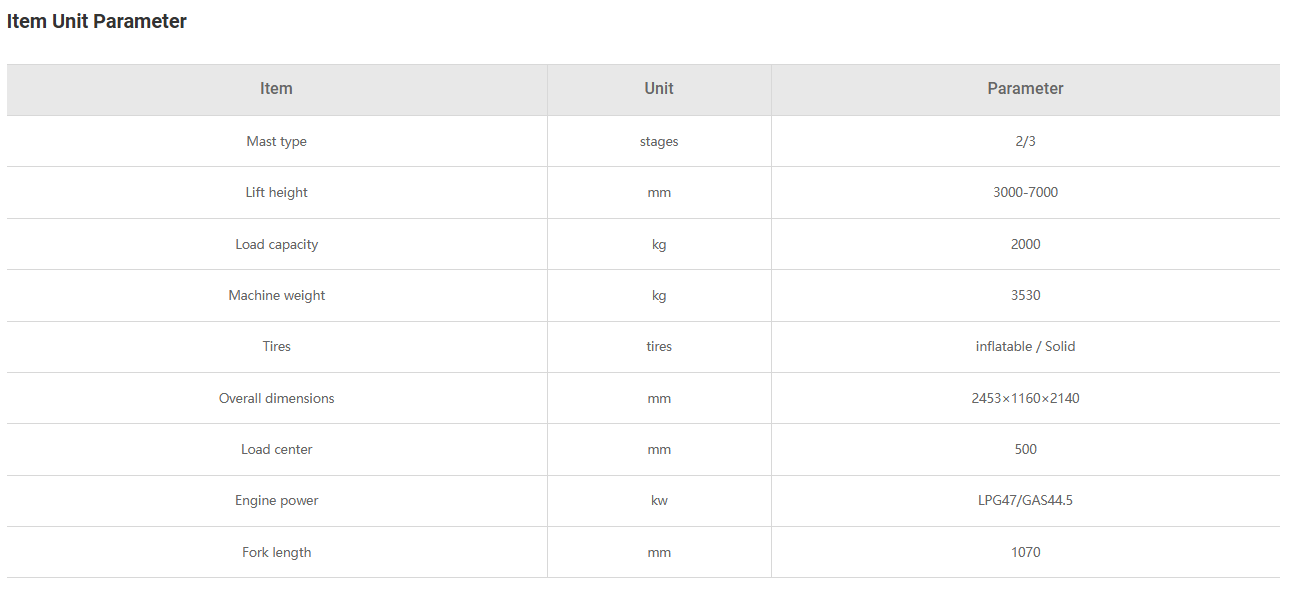Click the Load center row label
The width and height of the screenshot is (1312, 593).
coord(277,449)
